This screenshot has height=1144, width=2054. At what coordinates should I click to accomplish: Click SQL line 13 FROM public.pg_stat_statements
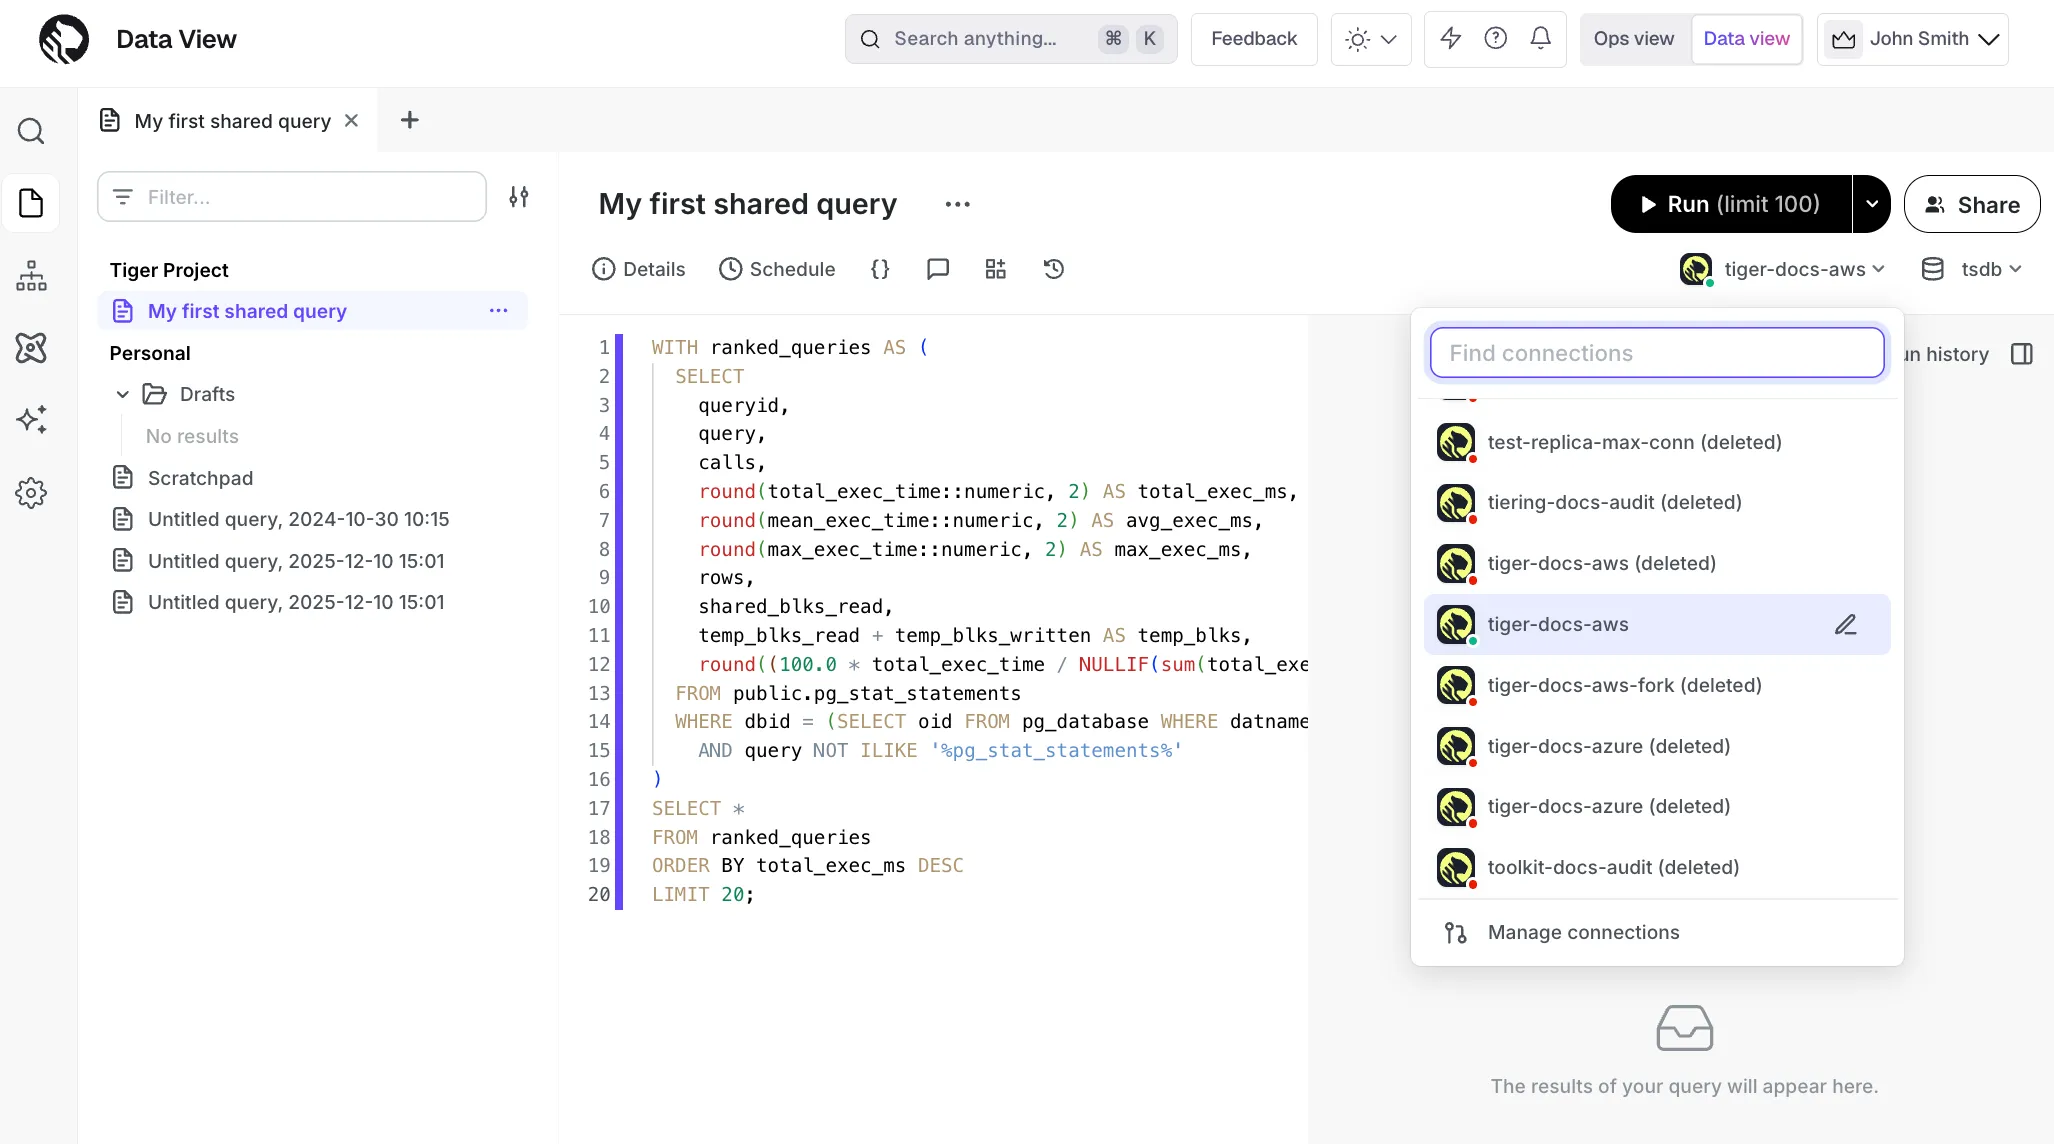848,693
